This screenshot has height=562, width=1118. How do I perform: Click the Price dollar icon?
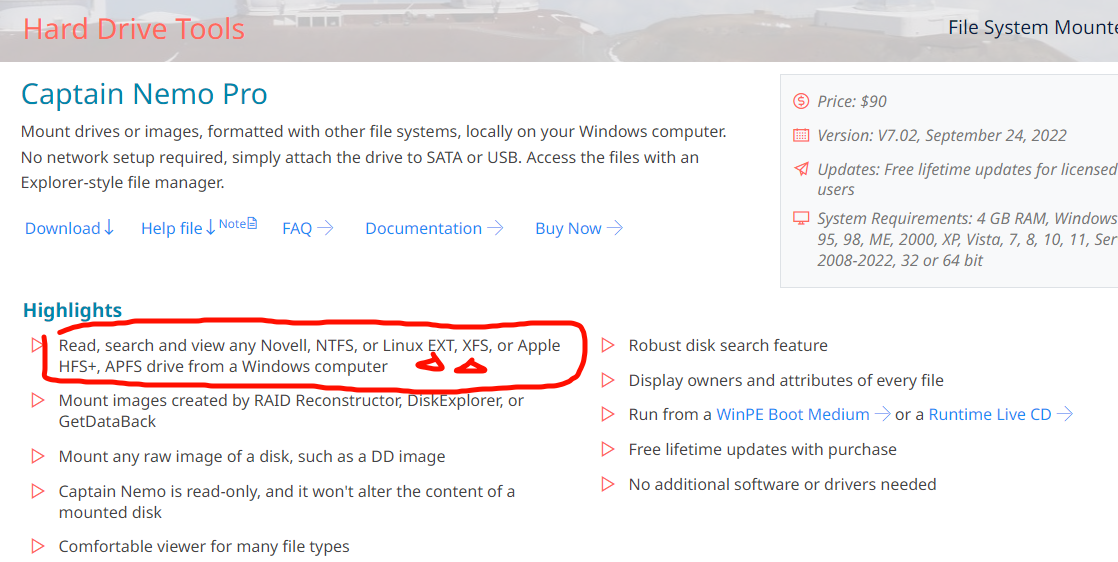click(801, 101)
